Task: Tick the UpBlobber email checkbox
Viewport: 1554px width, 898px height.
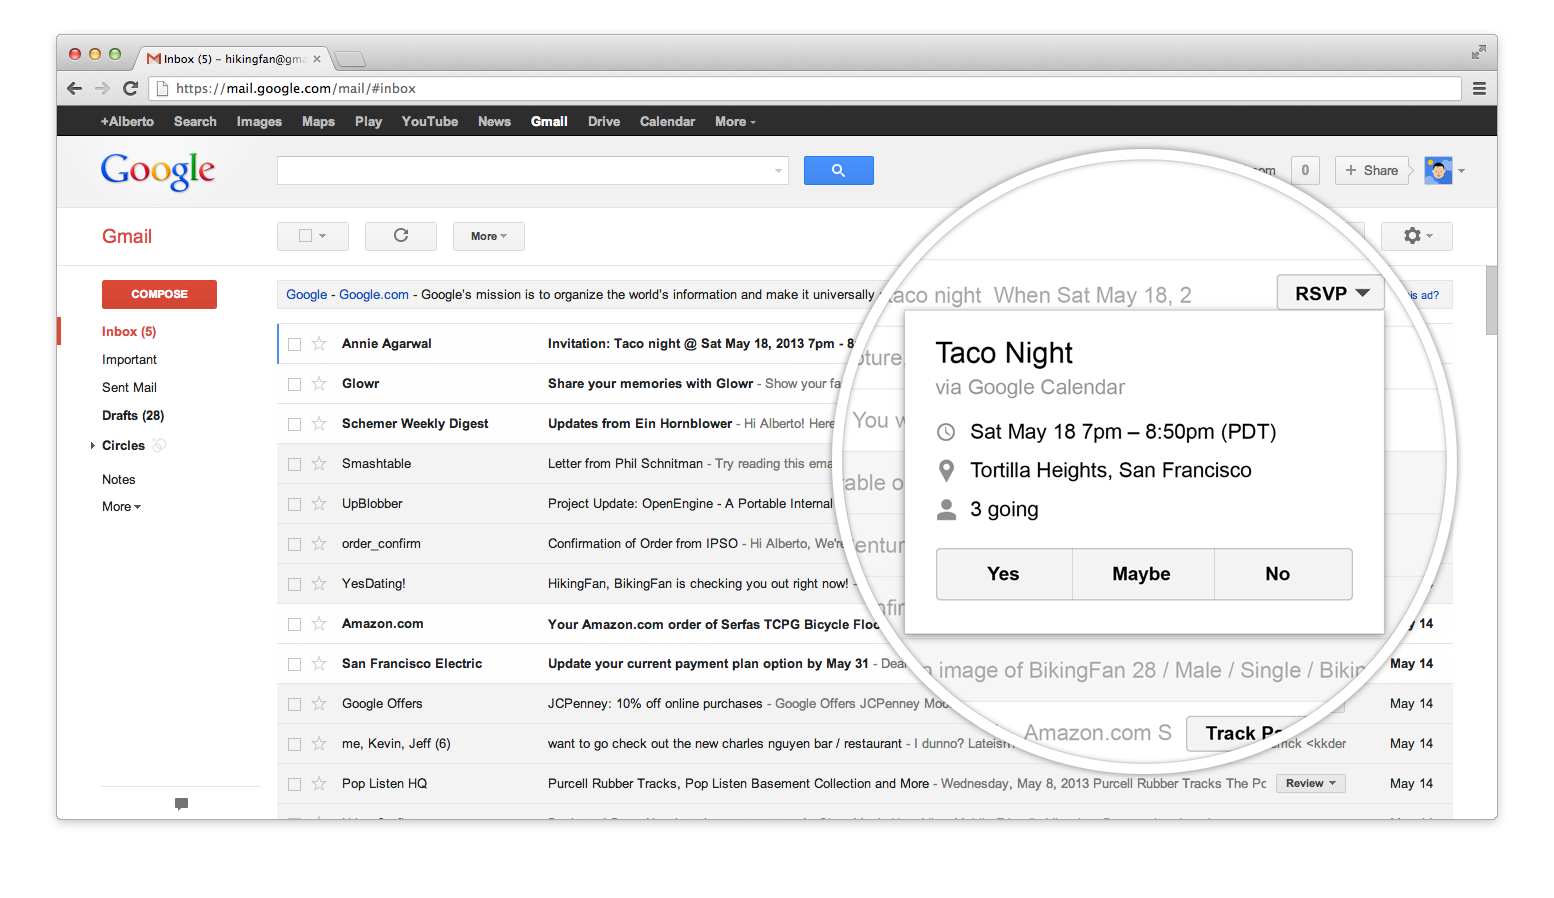Action: tap(294, 504)
